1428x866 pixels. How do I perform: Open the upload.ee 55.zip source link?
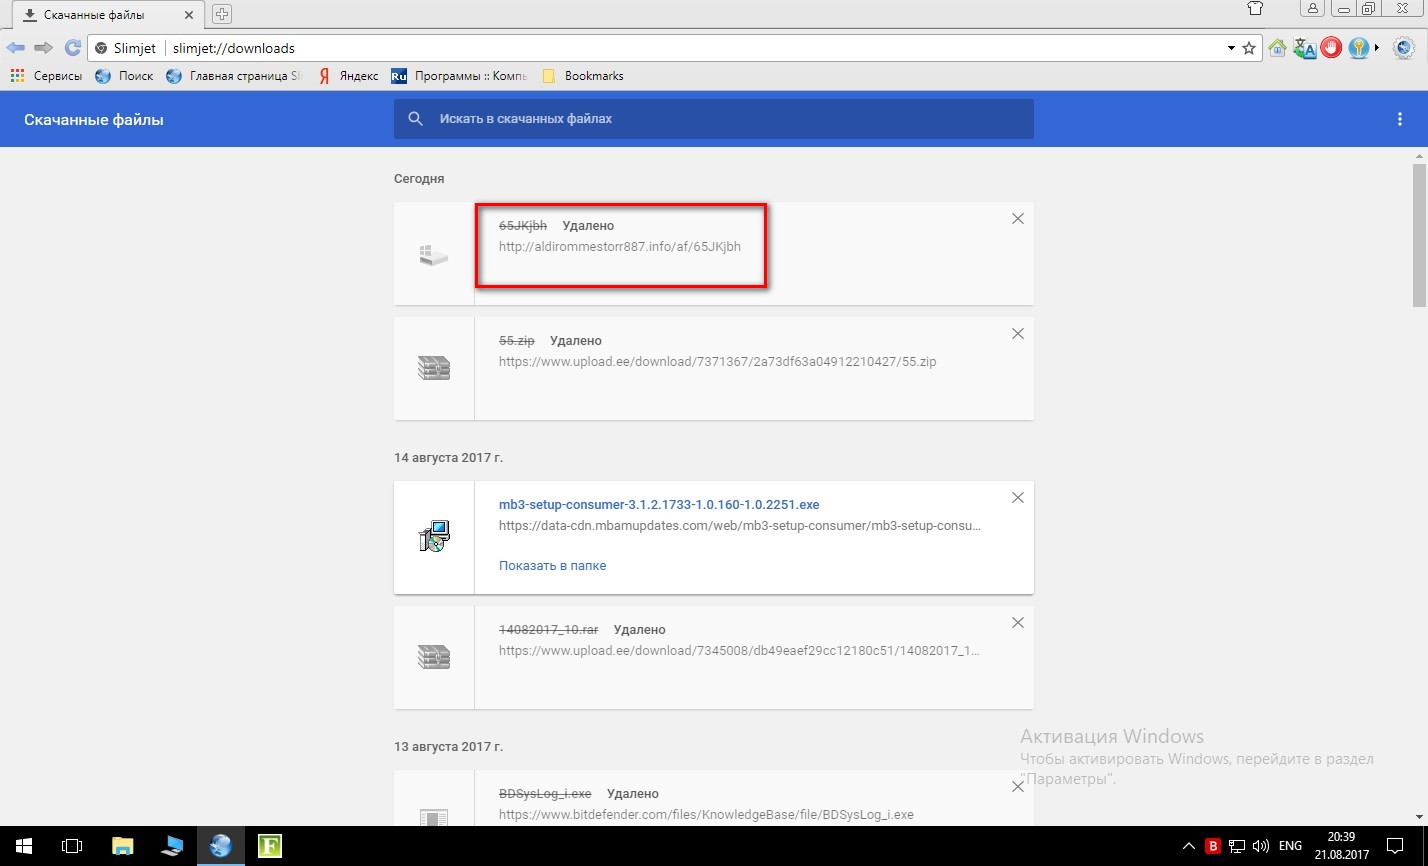click(717, 362)
